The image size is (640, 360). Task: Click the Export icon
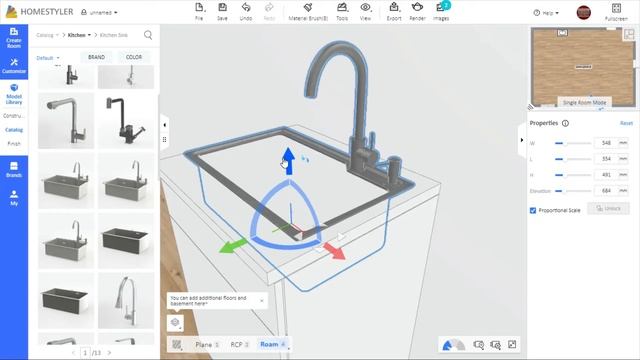click(394, 7)
